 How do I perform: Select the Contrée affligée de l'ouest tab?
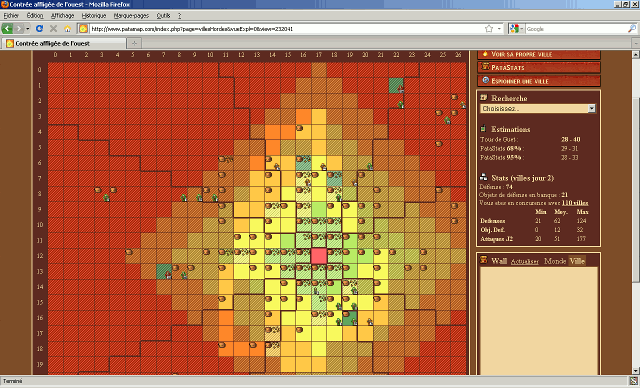tap(64, 43)
